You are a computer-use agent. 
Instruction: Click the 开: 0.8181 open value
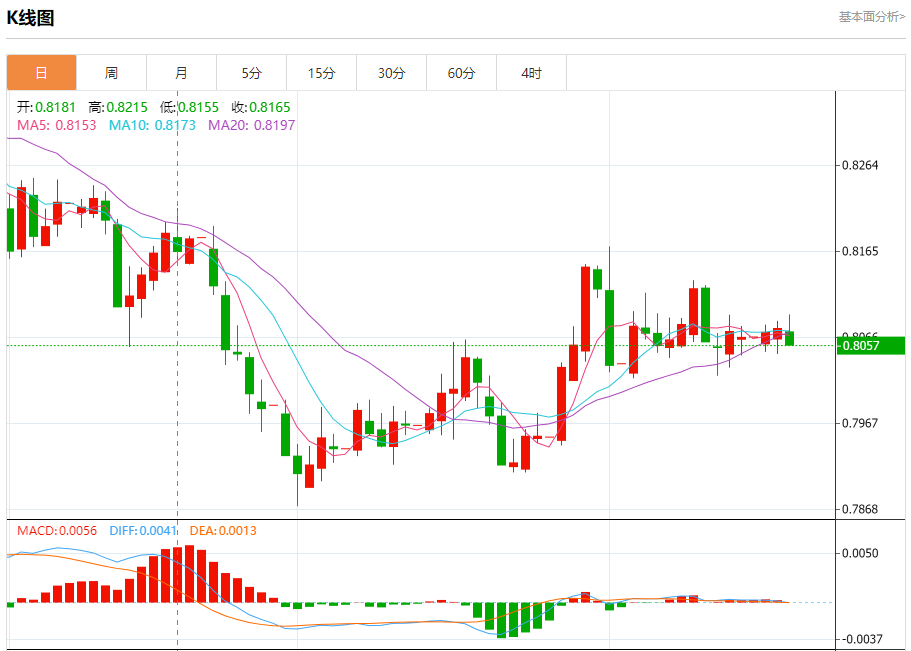[46, 107]
